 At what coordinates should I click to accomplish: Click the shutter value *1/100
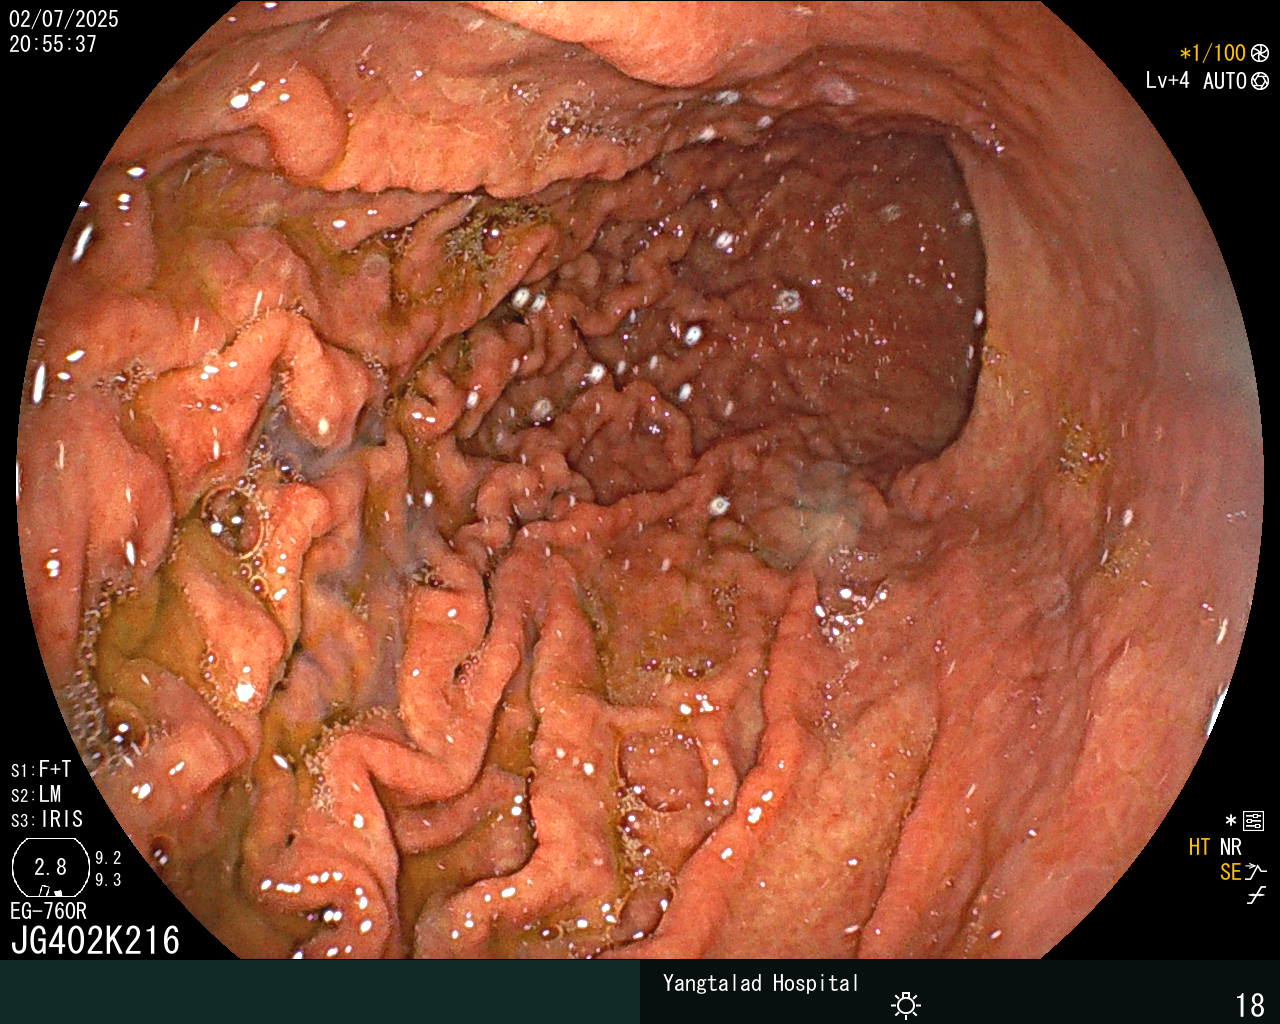1212,53
